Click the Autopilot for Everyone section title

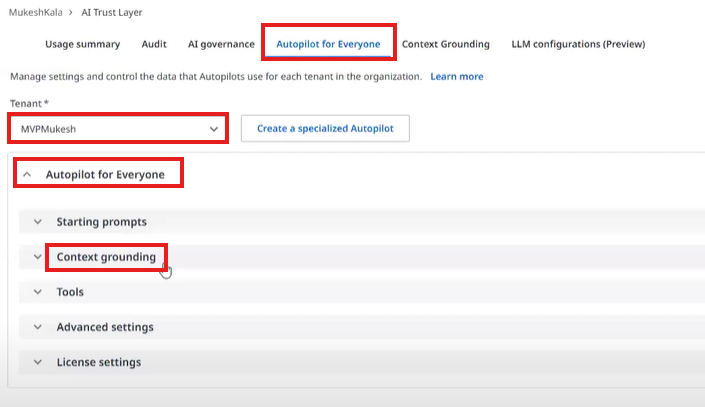click(x=105, y=174)
